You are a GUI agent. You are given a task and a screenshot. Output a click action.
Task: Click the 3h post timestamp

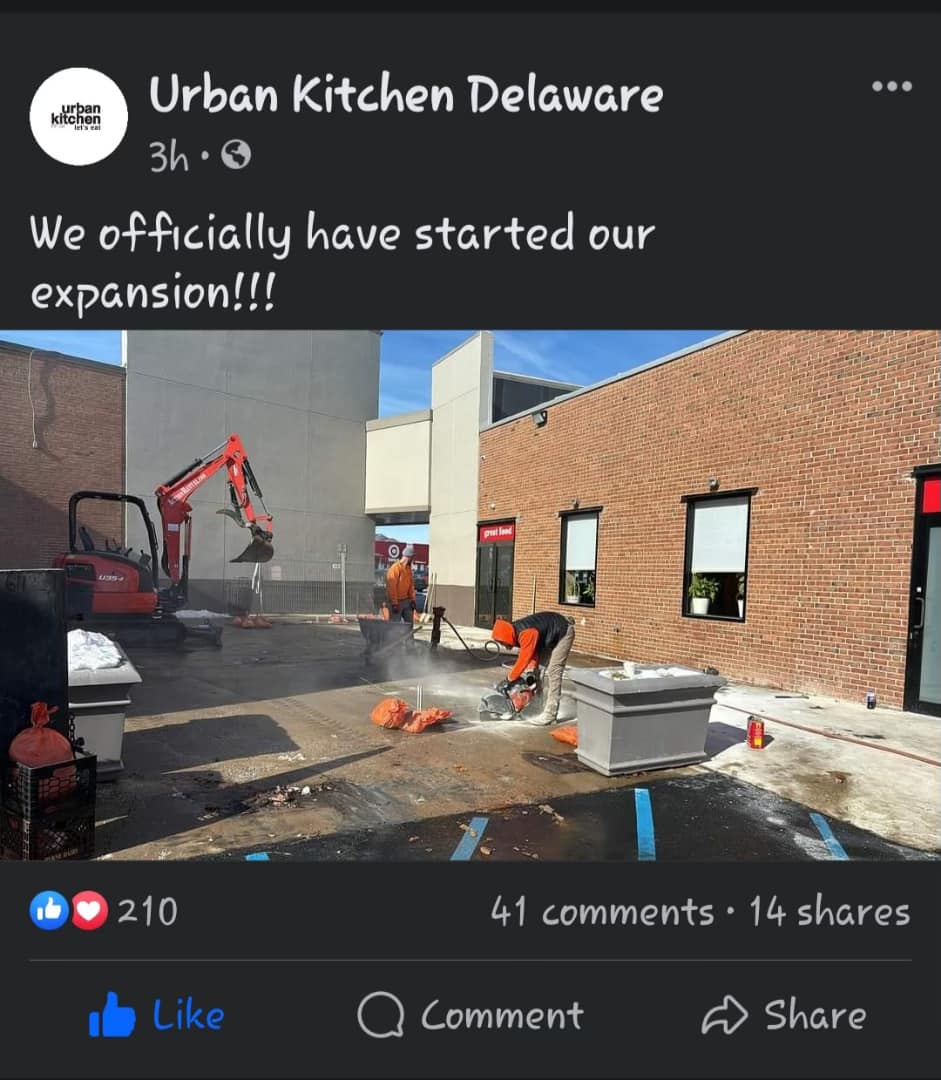coord(169,156)
